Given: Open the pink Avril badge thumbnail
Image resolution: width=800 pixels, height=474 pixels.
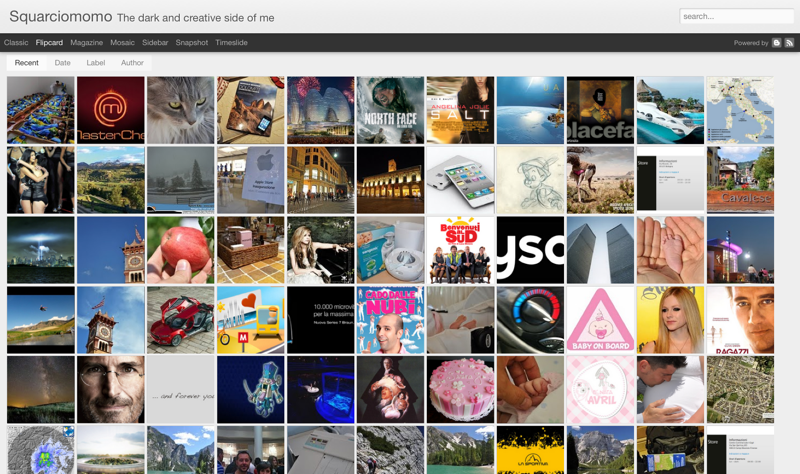Looking at the screenshot, I should 601,390.
